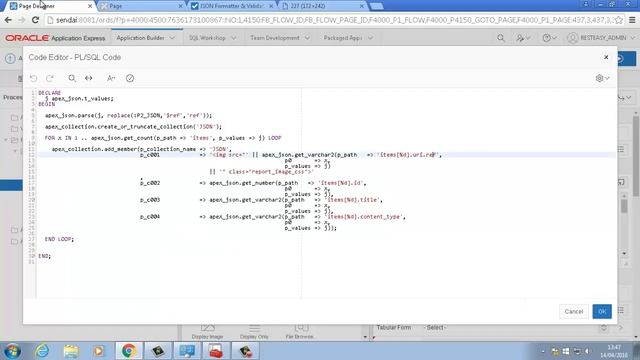This screenshot has height=360, width=640.
Task: Switch to the Page browser tab
Action: [141, 6]
